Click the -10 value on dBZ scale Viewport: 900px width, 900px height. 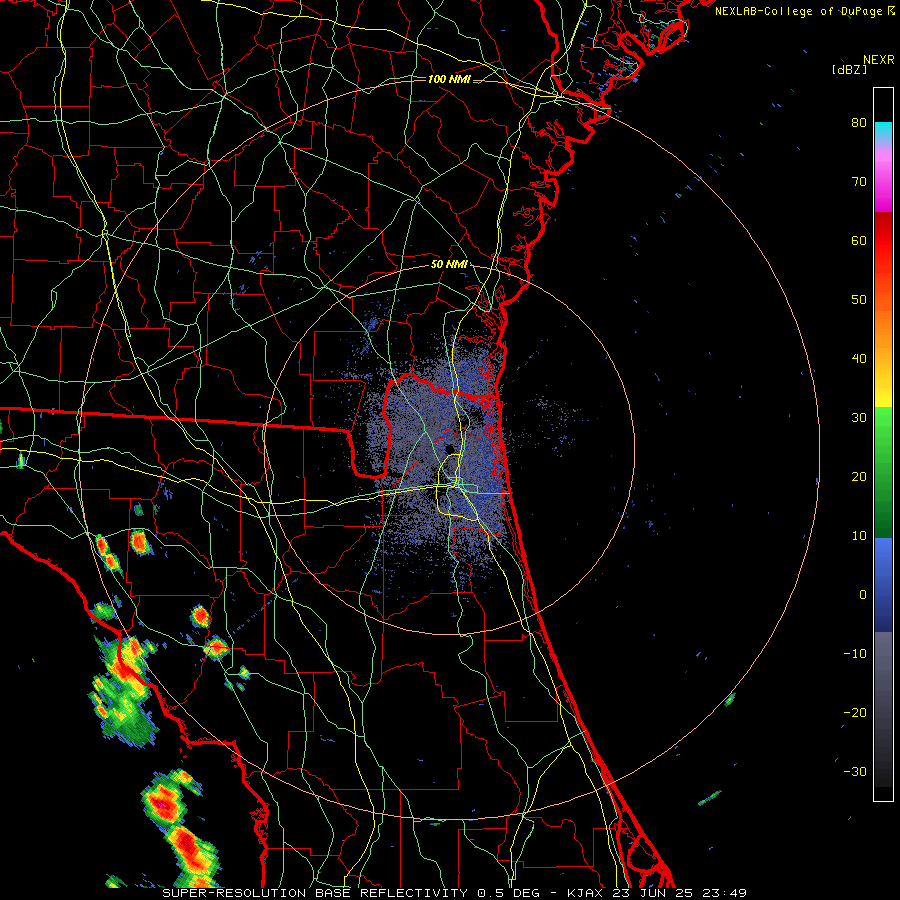pyautogui.click(x=855, y=654)
